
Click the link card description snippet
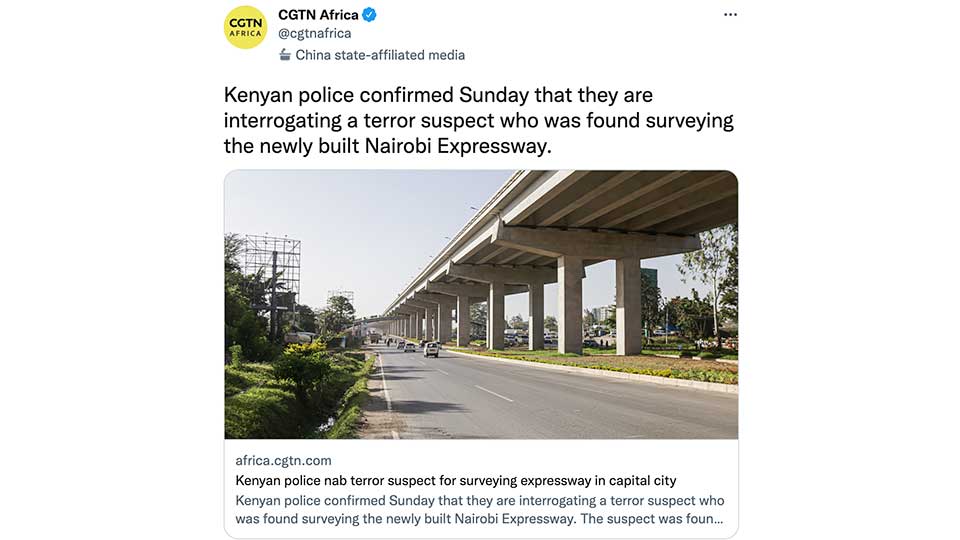480,509
